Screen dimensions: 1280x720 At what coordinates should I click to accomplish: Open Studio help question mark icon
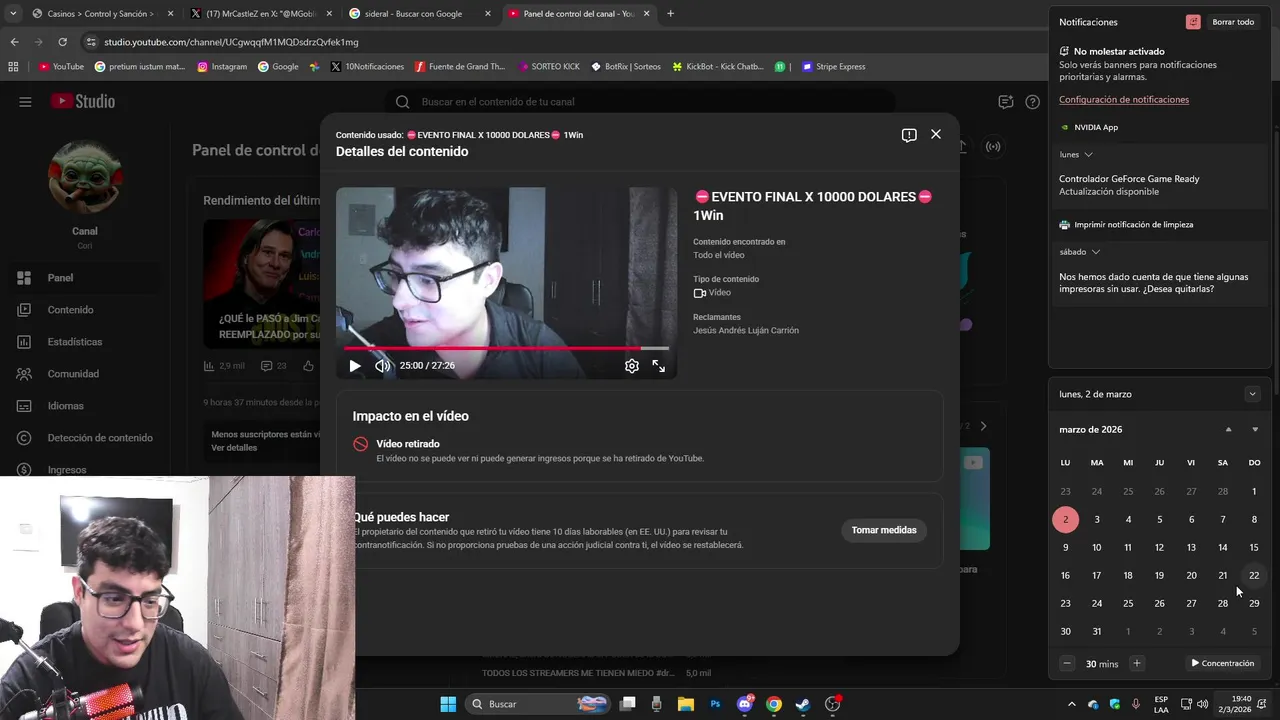1033,102
